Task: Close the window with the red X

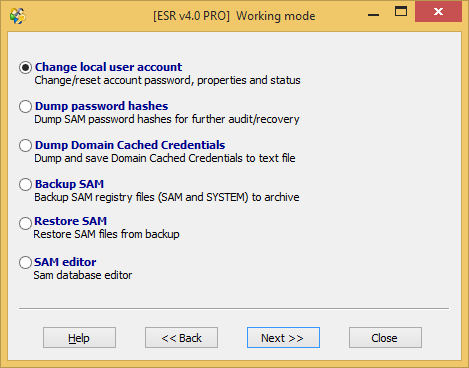Action: (x=438, y=12)
